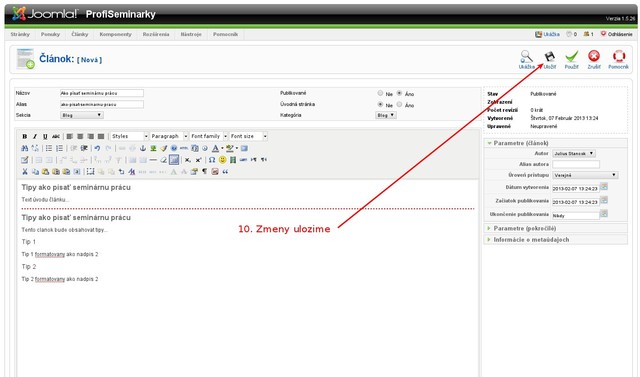The image size is (640, 377).
Task: Open the Úroveň prístupu Verejné dropdown
Action: click(585, 175)
